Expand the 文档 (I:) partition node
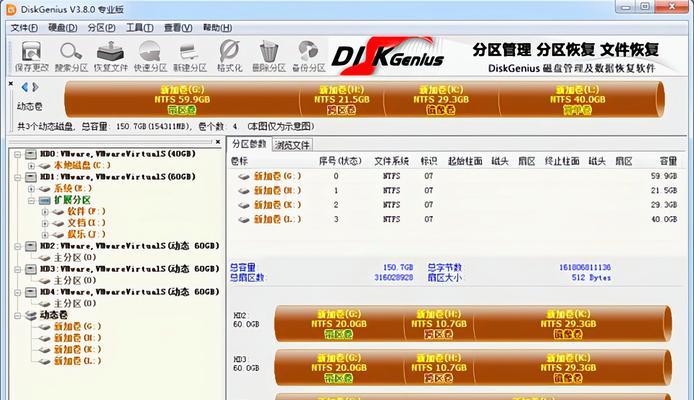Image resolution: width=694 pixels, height=400 pixels. coord(45,223)
